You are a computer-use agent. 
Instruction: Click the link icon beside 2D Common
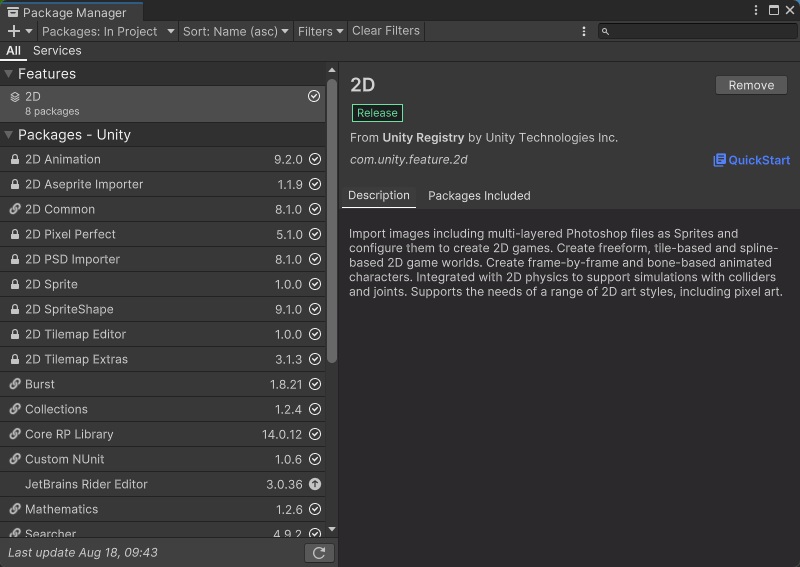coord(15,209)
